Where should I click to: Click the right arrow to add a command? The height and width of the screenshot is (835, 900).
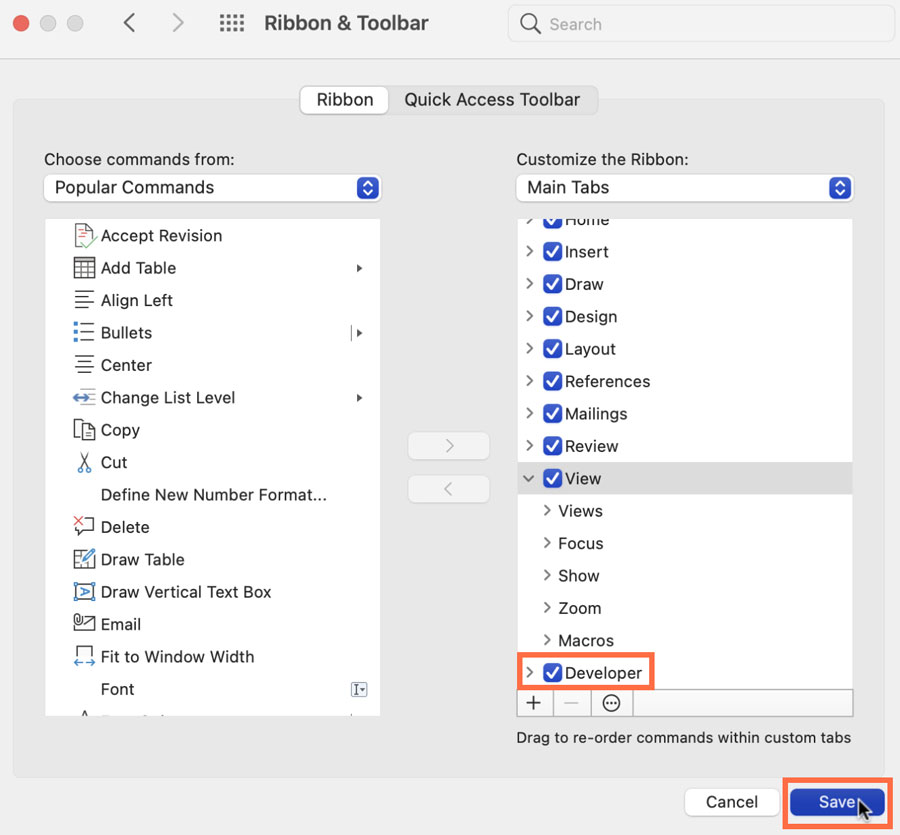tap(448, 445)
